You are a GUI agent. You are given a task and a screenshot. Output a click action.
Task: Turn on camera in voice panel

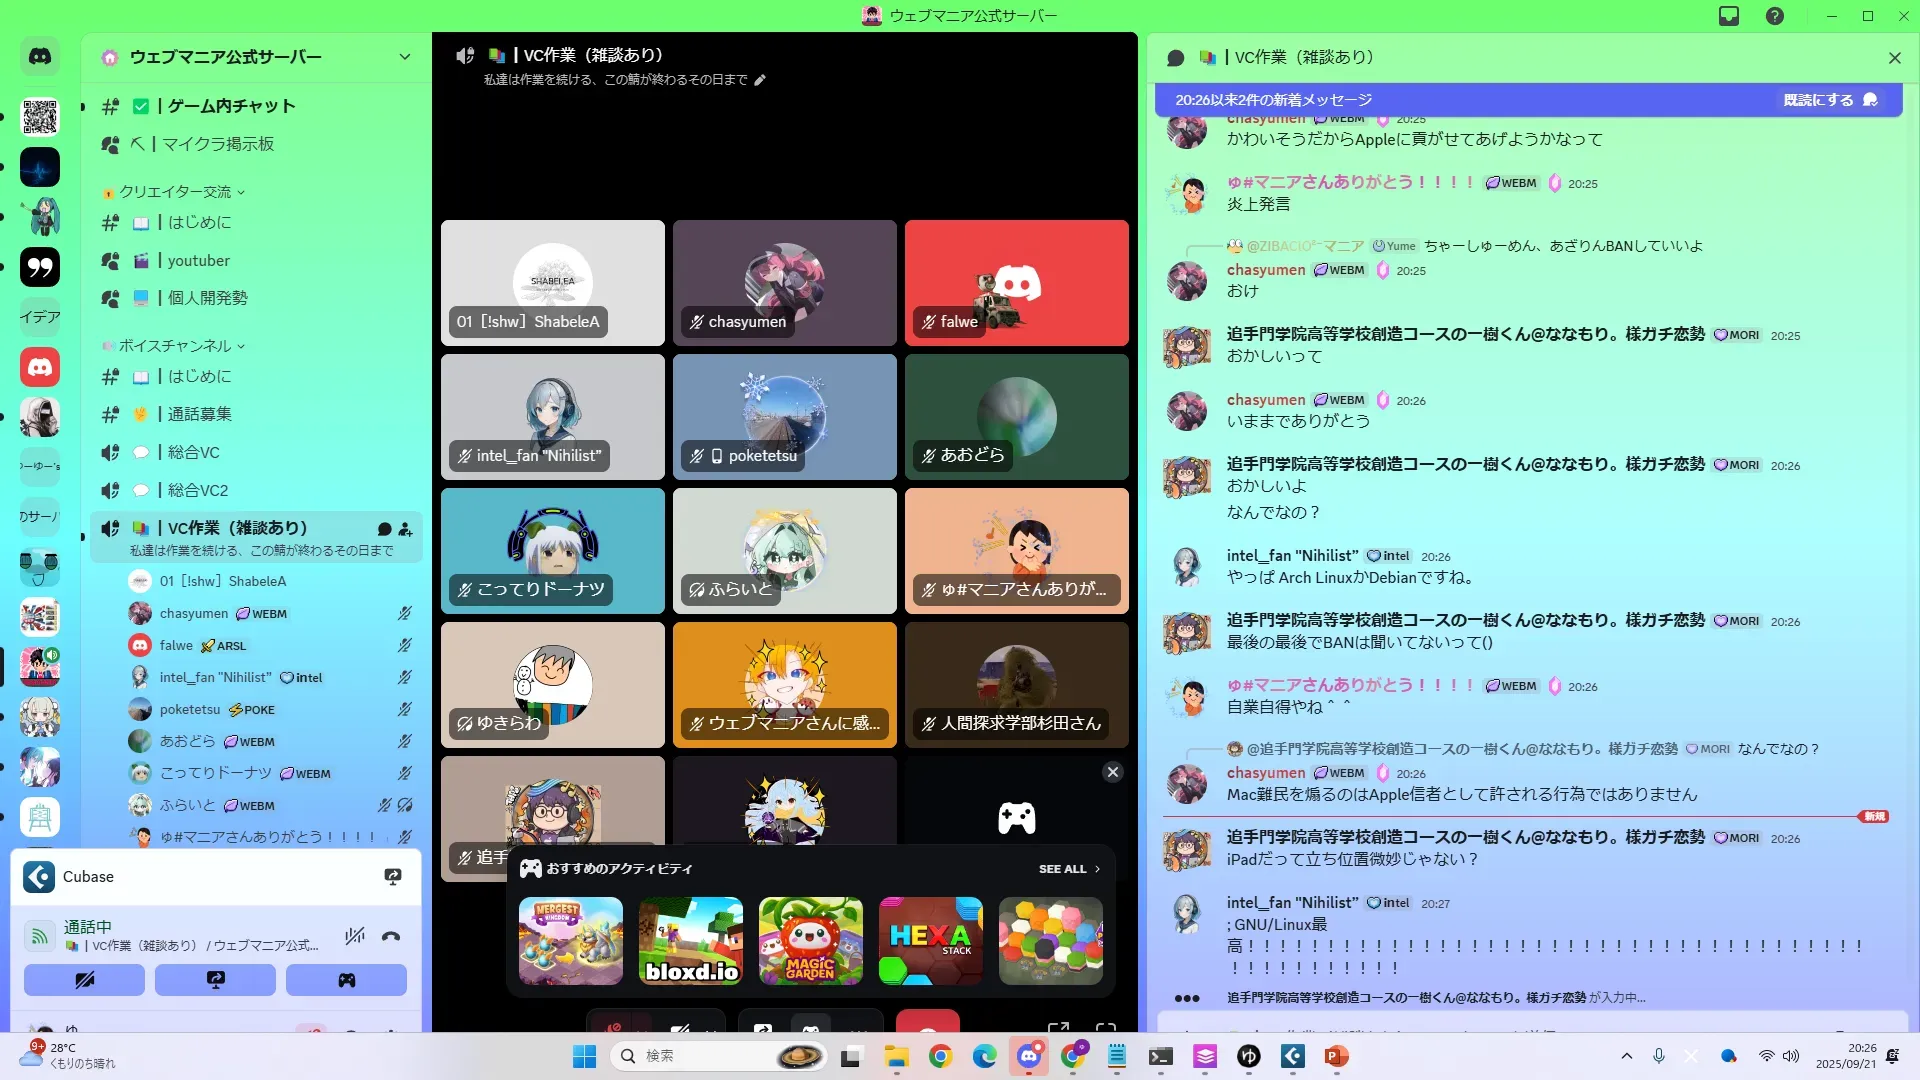coord(84,980)
